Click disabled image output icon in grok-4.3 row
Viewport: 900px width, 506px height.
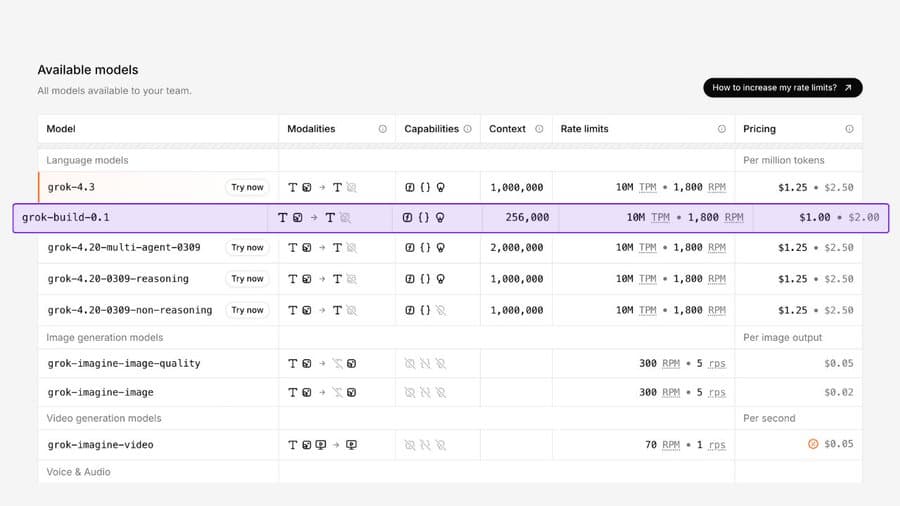coord(351,188)
